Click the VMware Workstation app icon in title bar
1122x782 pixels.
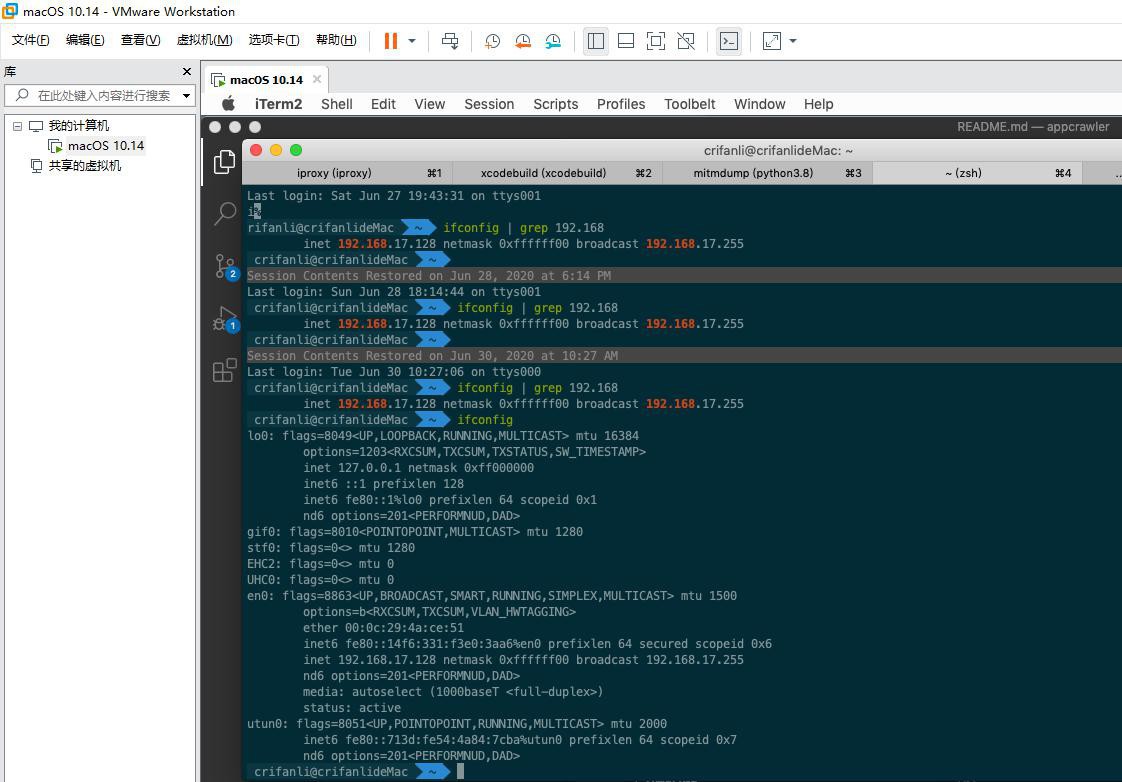[x=10, y=11]
